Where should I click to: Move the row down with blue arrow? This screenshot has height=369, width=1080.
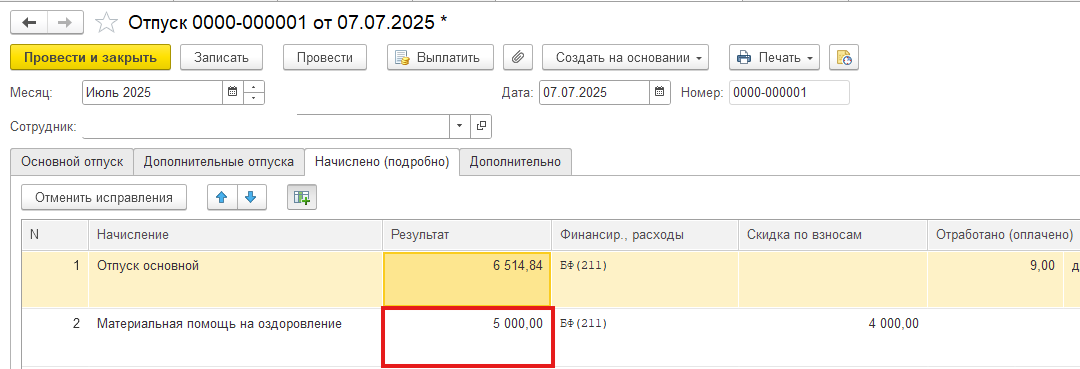(251, 198)
